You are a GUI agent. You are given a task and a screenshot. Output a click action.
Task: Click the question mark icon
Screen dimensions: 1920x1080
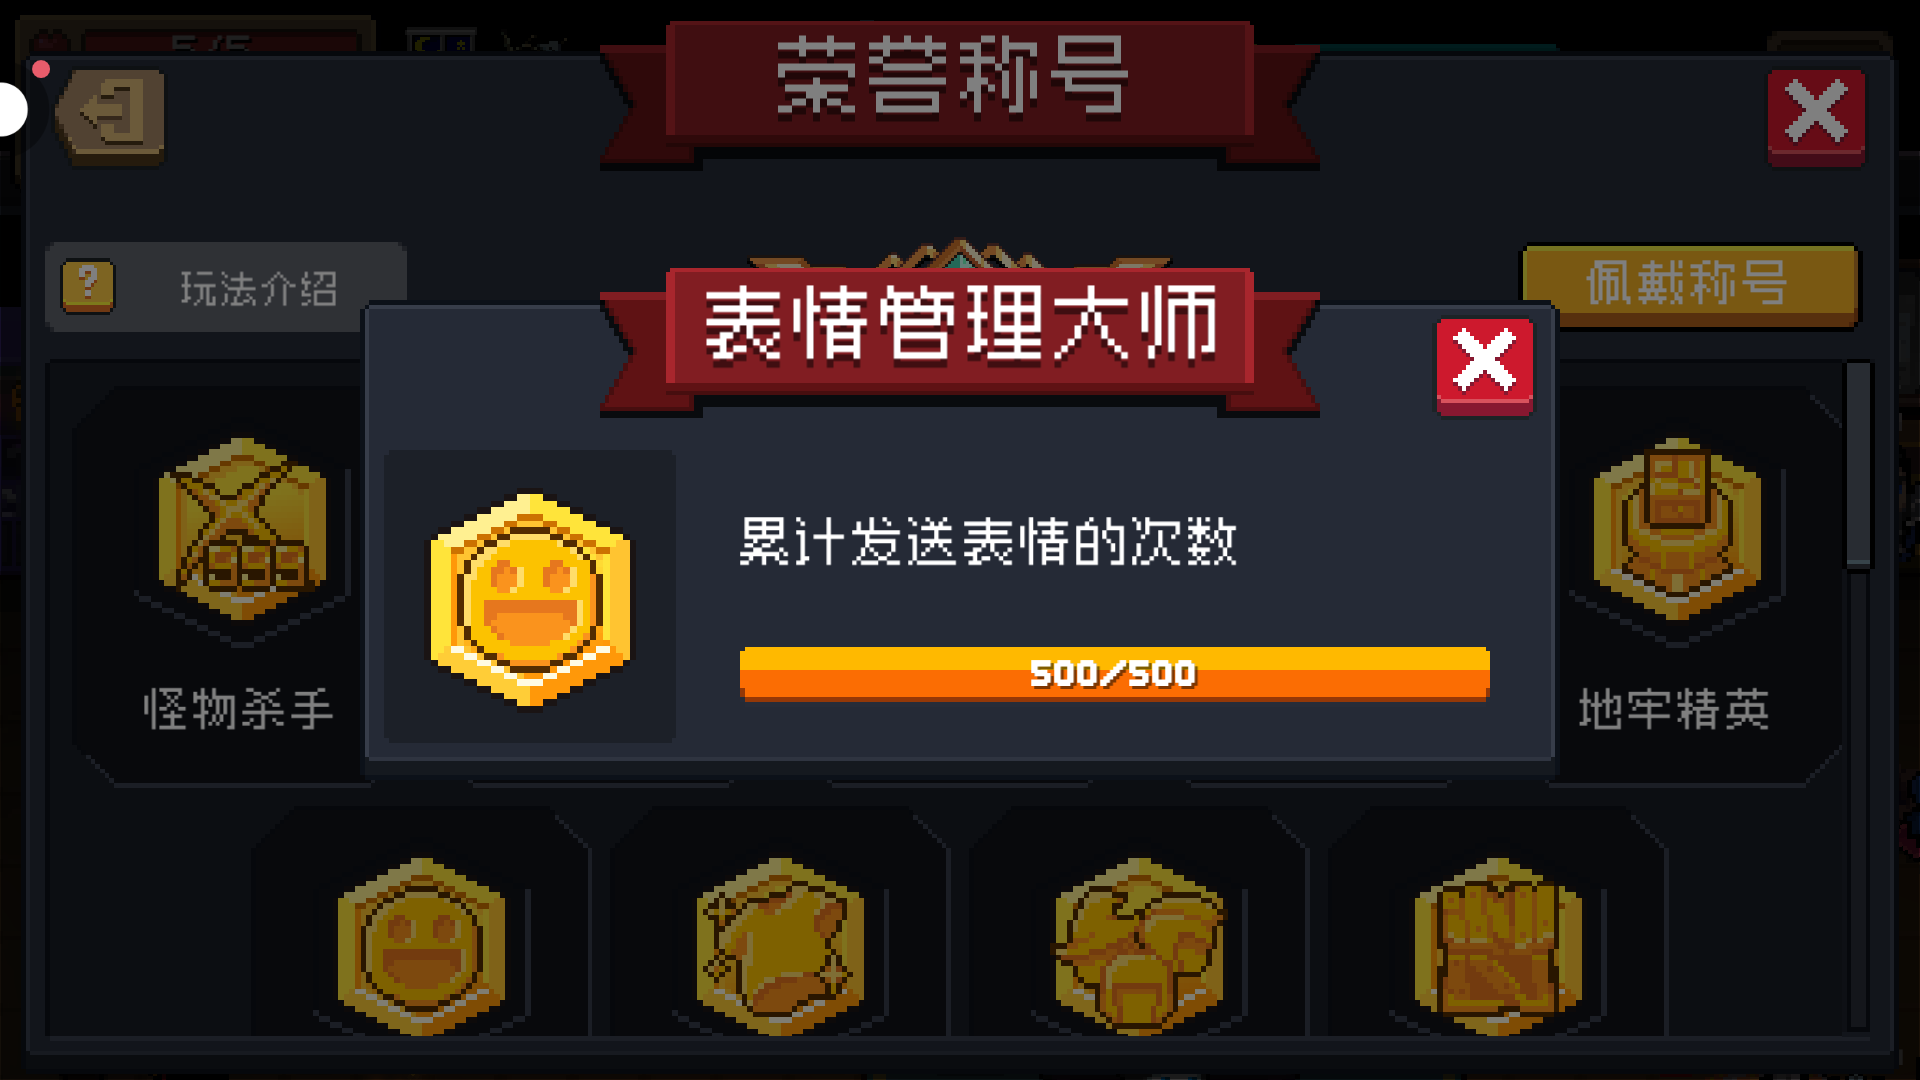[x=88, y=287]
